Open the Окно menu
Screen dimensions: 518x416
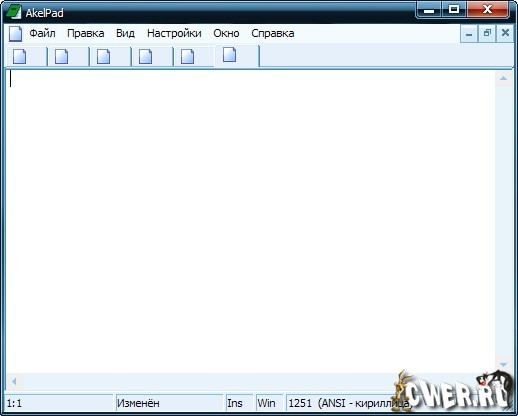coord(226,33)
